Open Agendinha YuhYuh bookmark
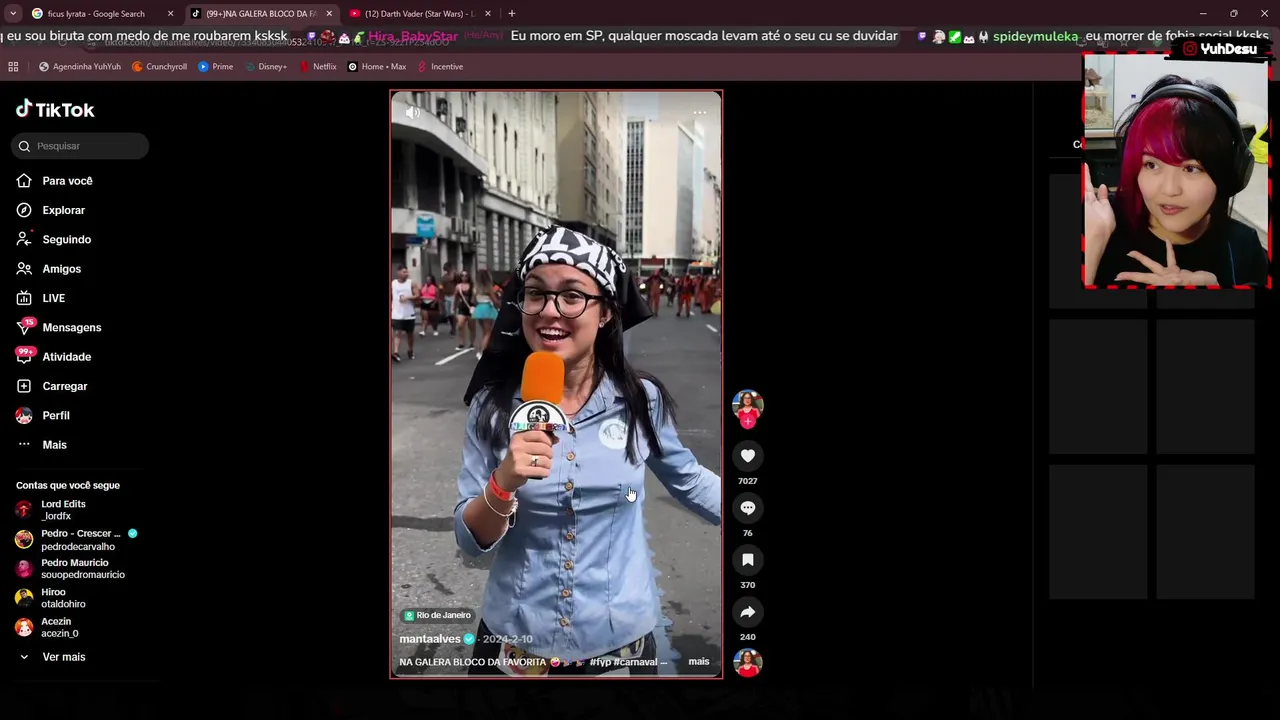The image size is (1280, 720). point(80,67)
